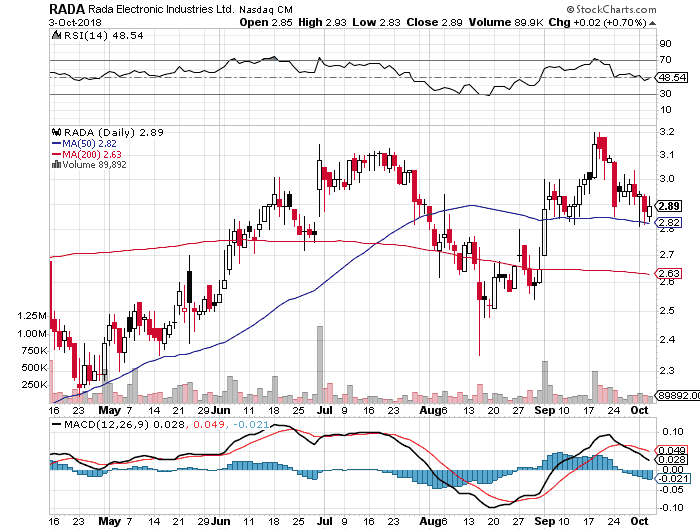Click the RADA candlestick legend icon

pos(56,132)
